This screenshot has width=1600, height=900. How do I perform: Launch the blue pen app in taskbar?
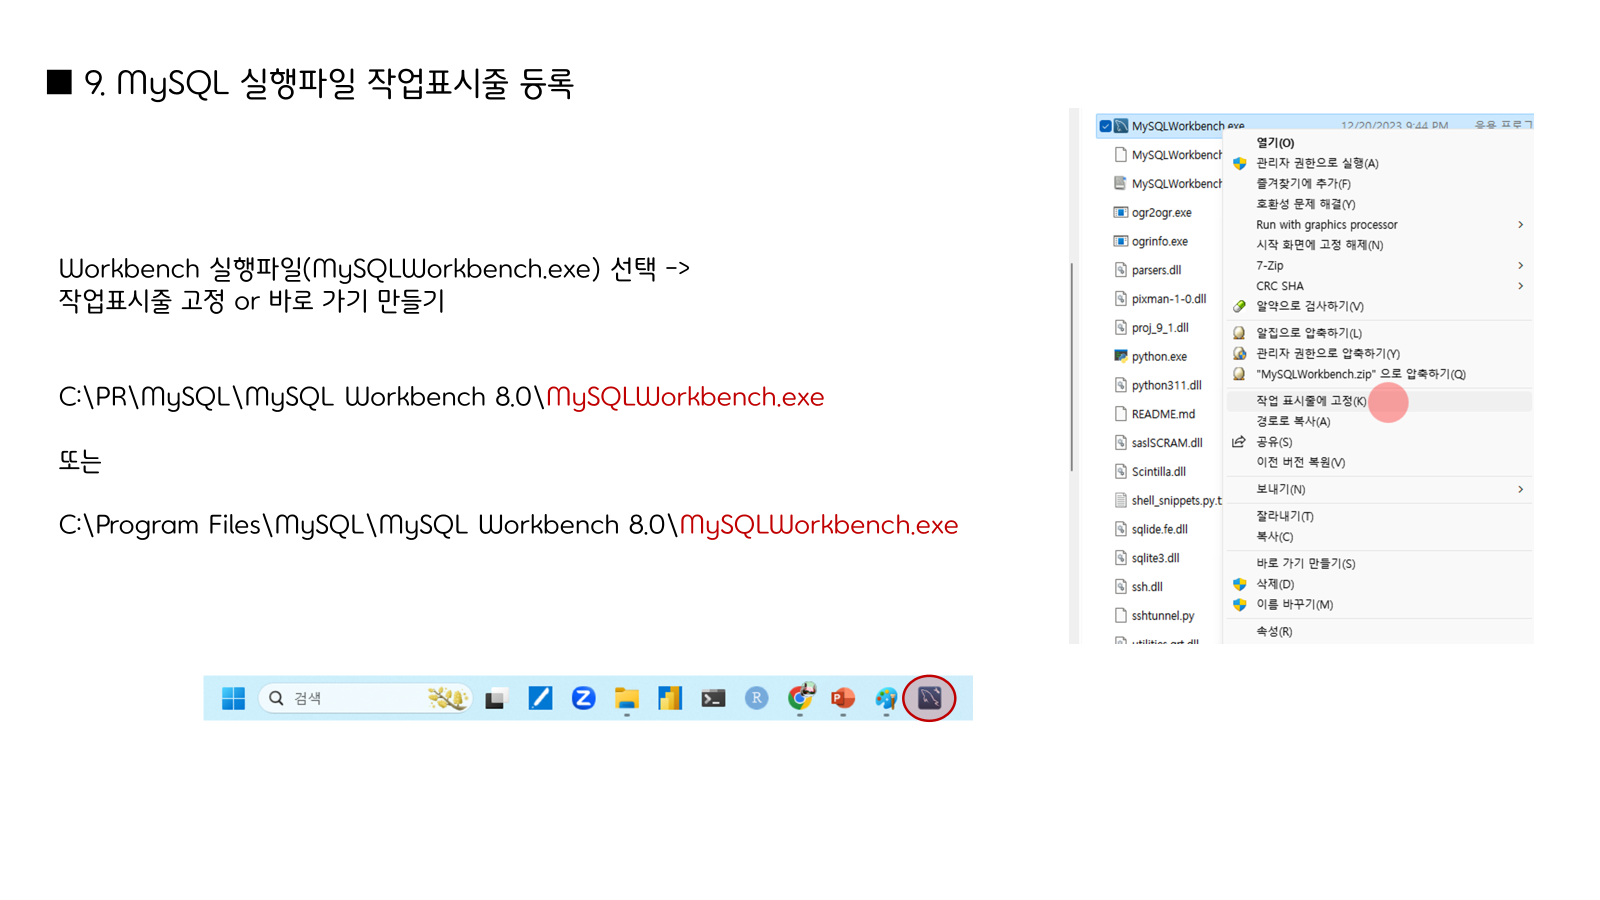(x=540, y=698)
